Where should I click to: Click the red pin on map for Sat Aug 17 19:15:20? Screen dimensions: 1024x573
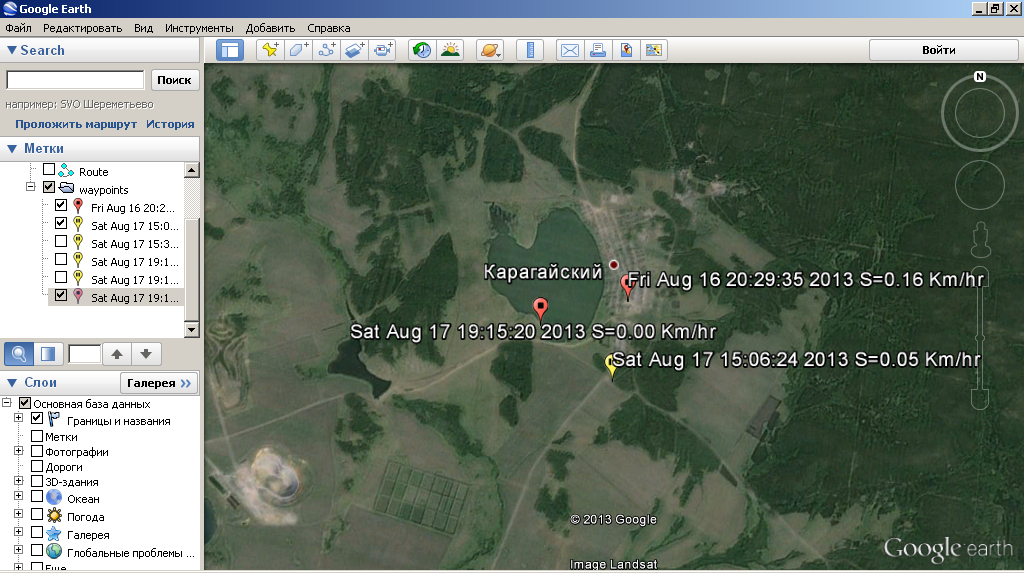pyautogui.click(x=540, y=308)
